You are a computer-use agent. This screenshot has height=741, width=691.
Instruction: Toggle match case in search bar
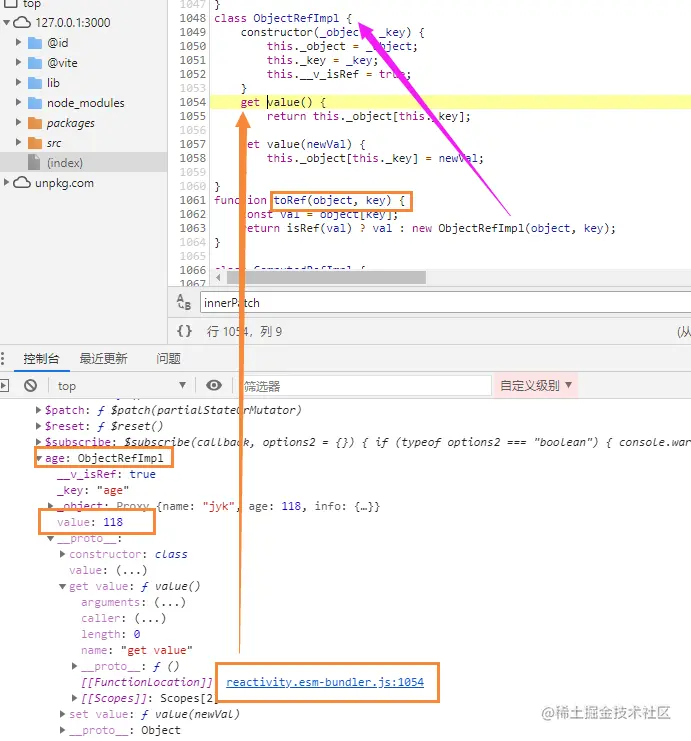pos(183,302)
